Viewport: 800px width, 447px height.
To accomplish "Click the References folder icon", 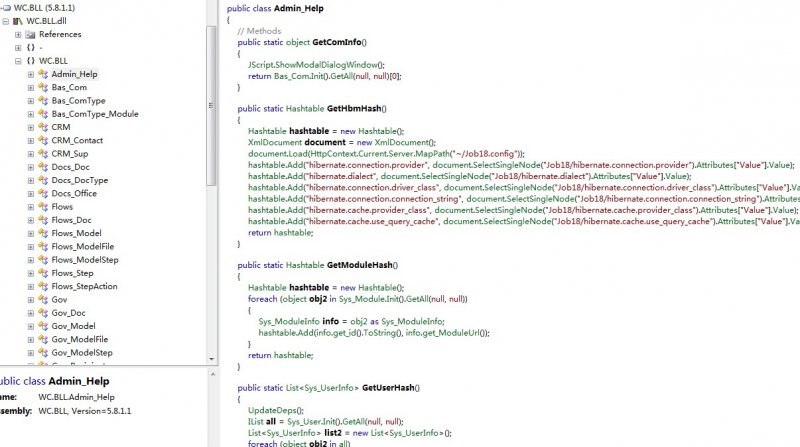I will click(x=31, y=35).
